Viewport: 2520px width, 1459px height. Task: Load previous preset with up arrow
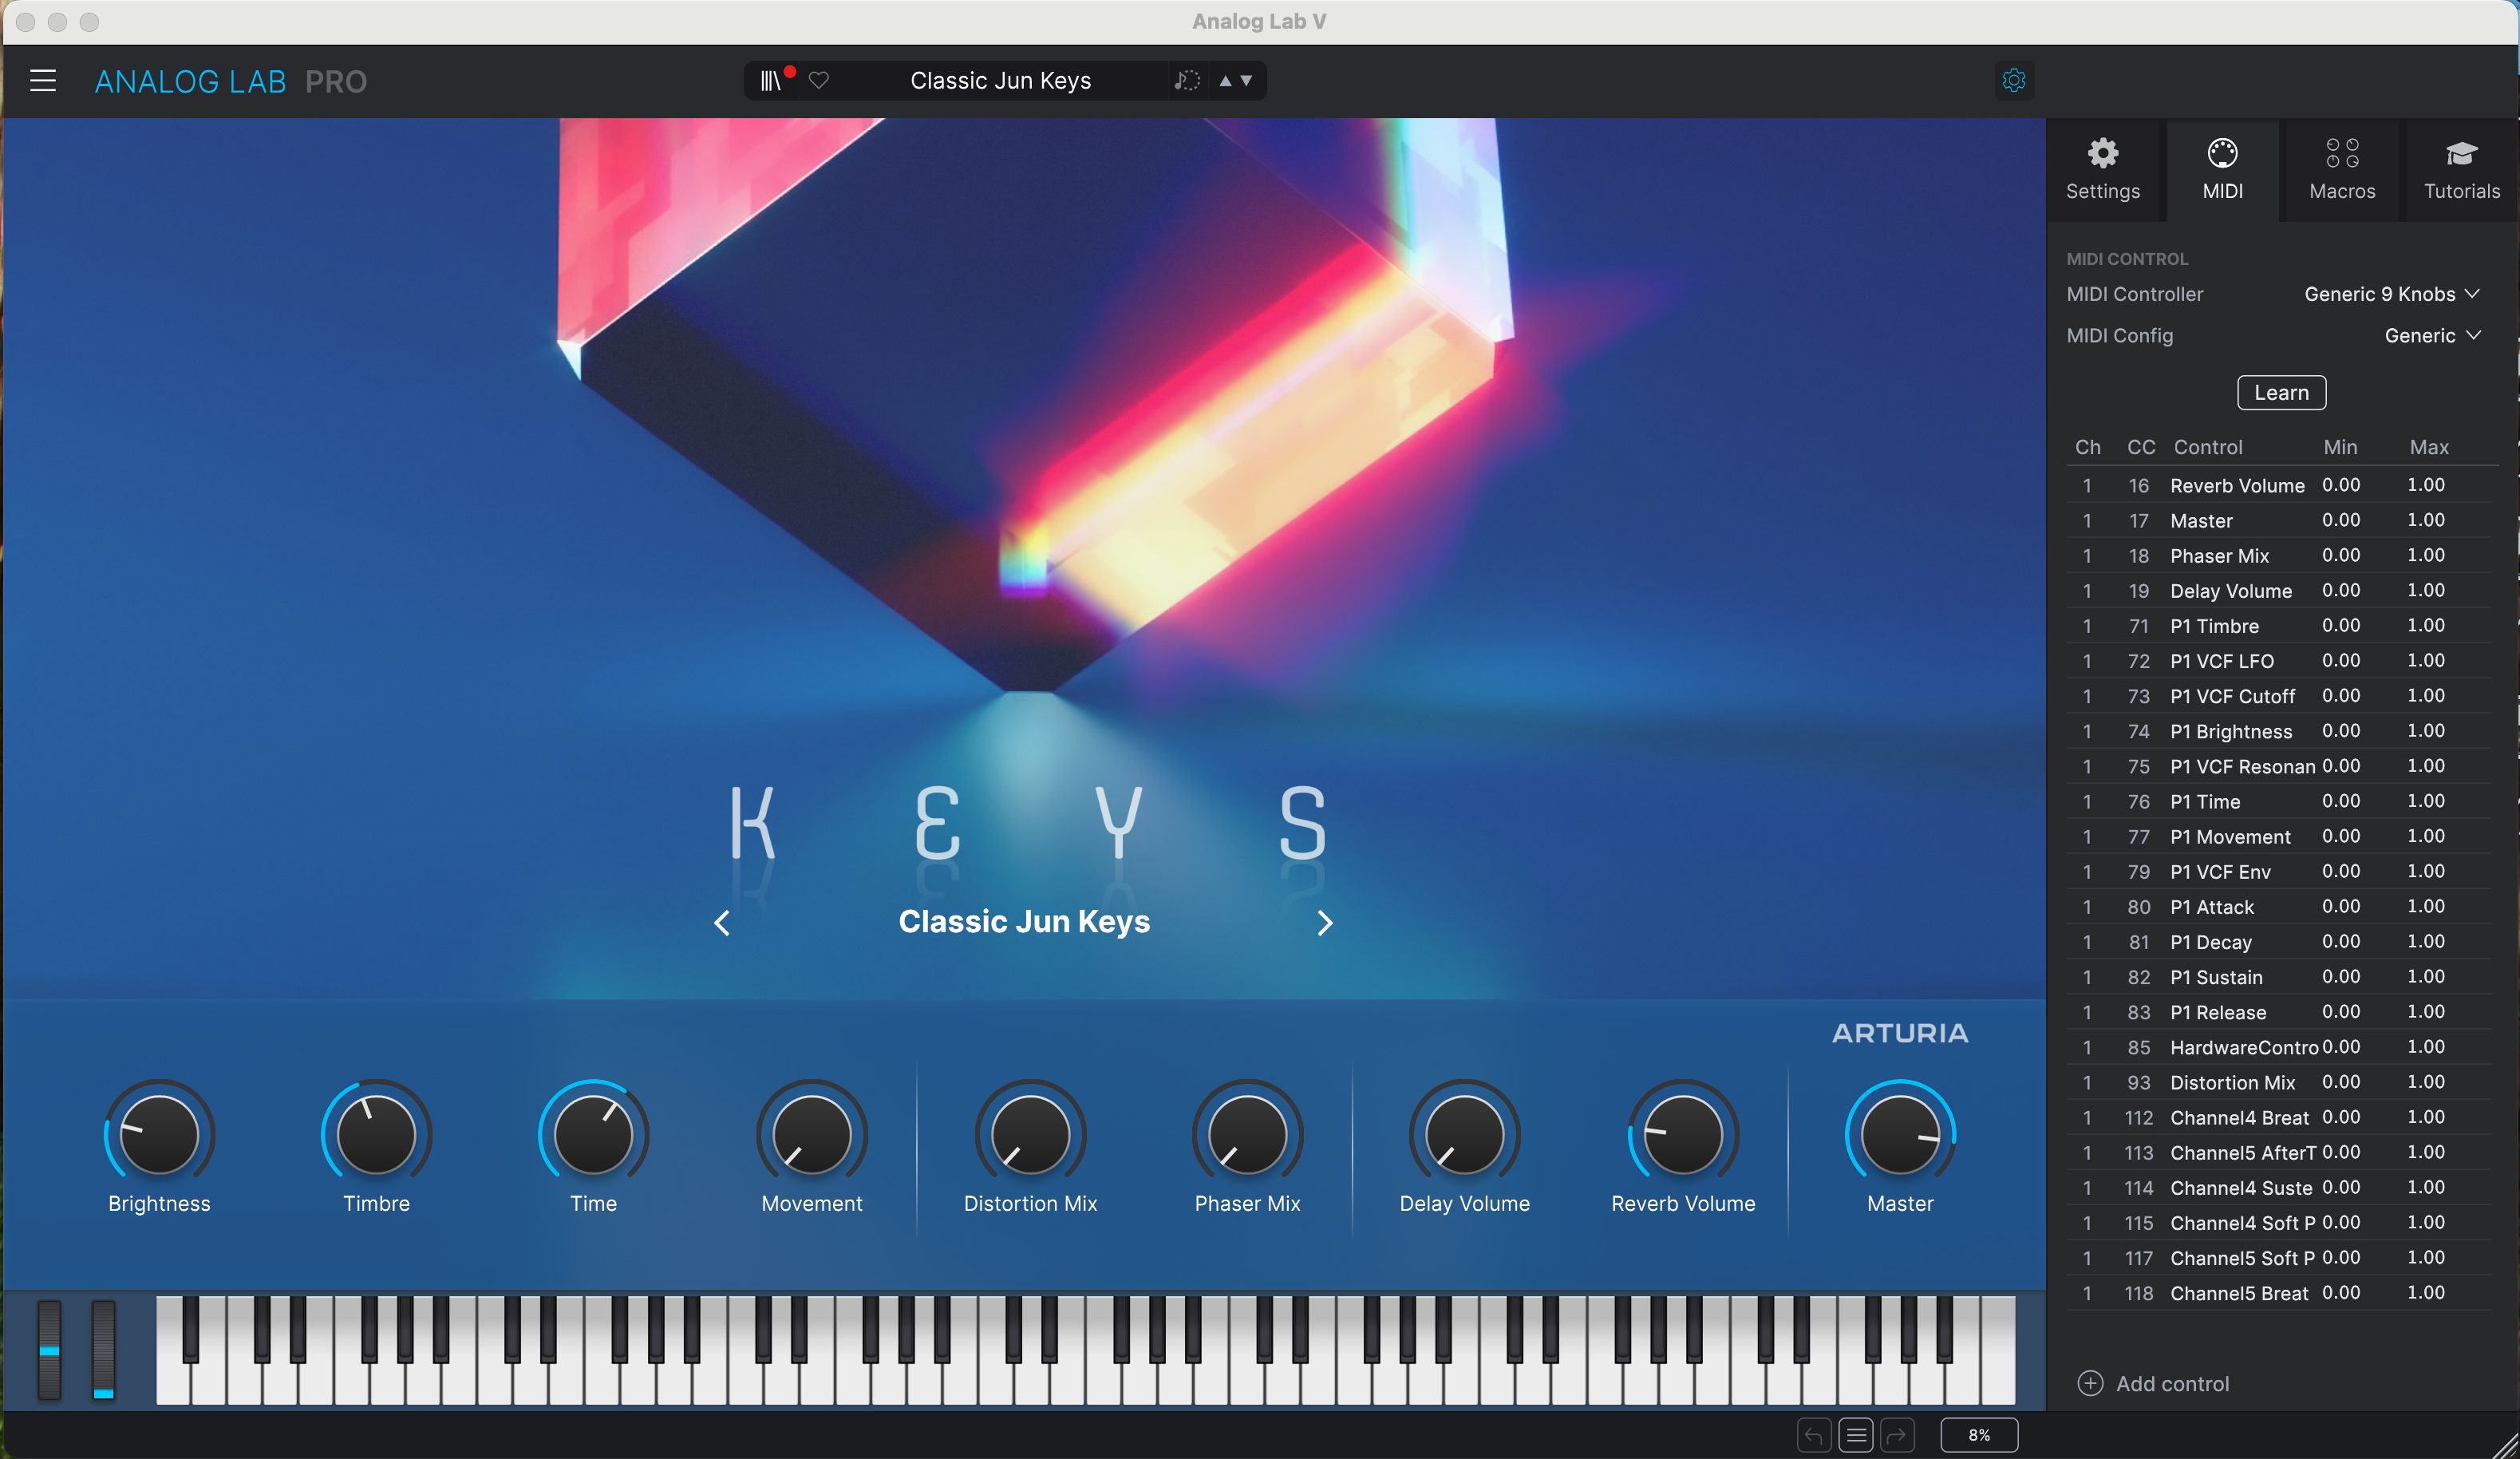pyautogui.click(x=1225, y=81)
